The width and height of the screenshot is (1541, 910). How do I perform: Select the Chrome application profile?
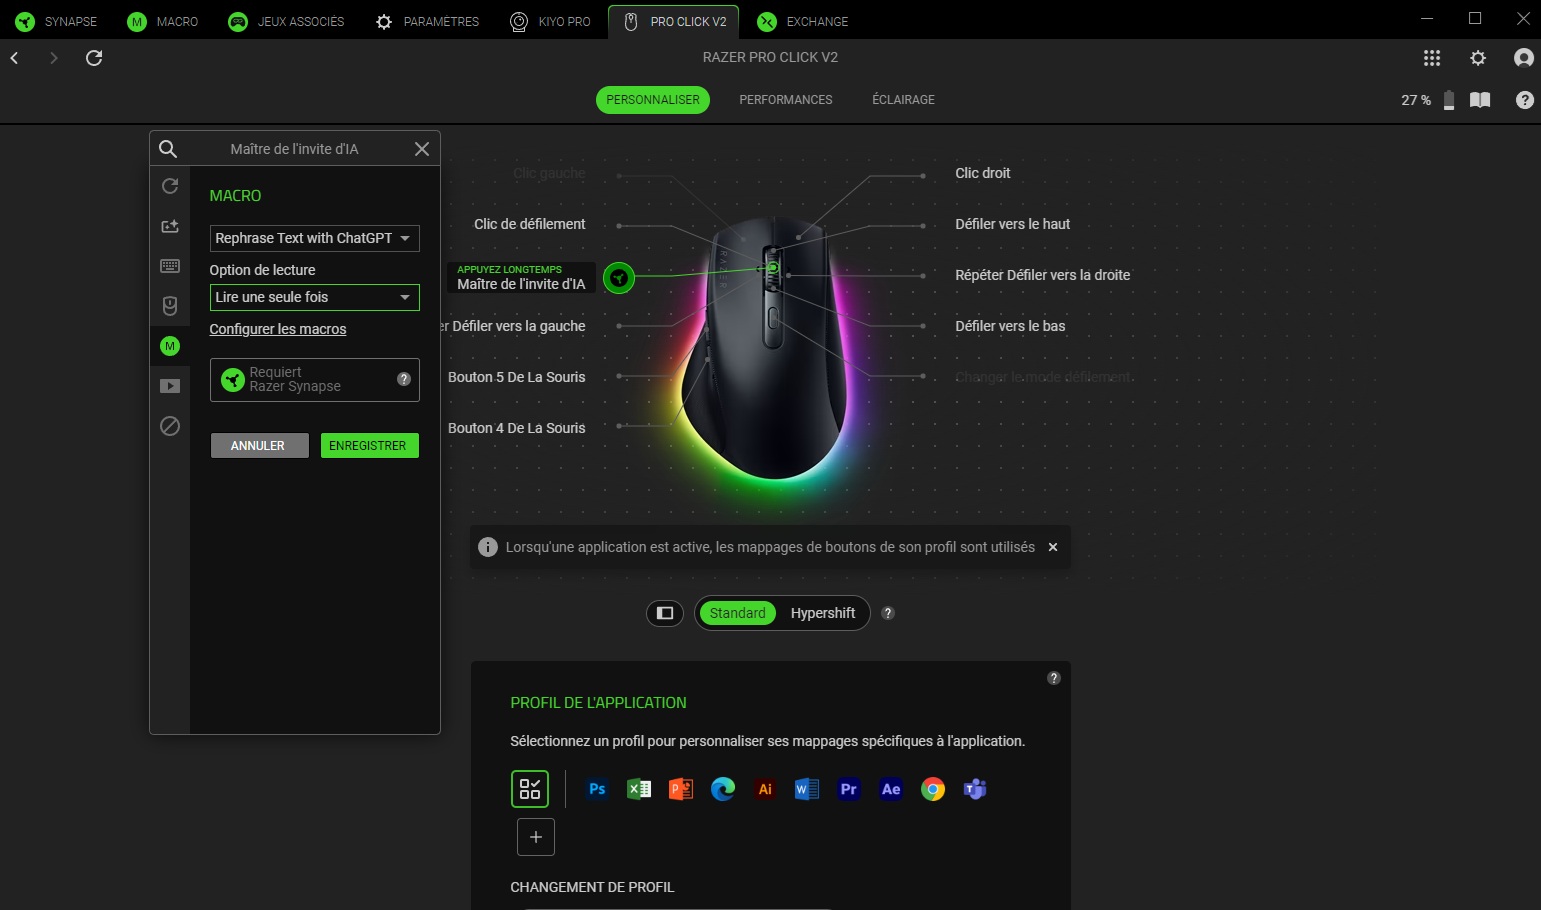tap(933, 789)
